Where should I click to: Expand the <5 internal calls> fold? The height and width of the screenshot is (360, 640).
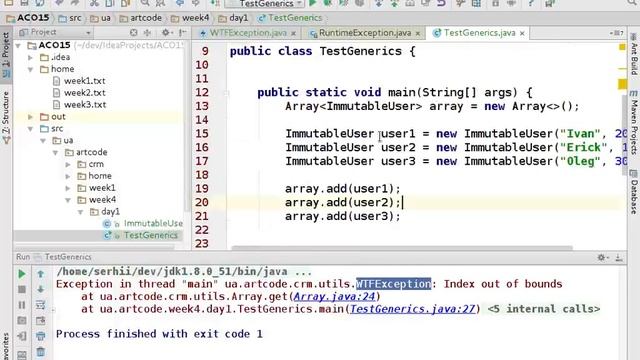(x=544, y=309)
